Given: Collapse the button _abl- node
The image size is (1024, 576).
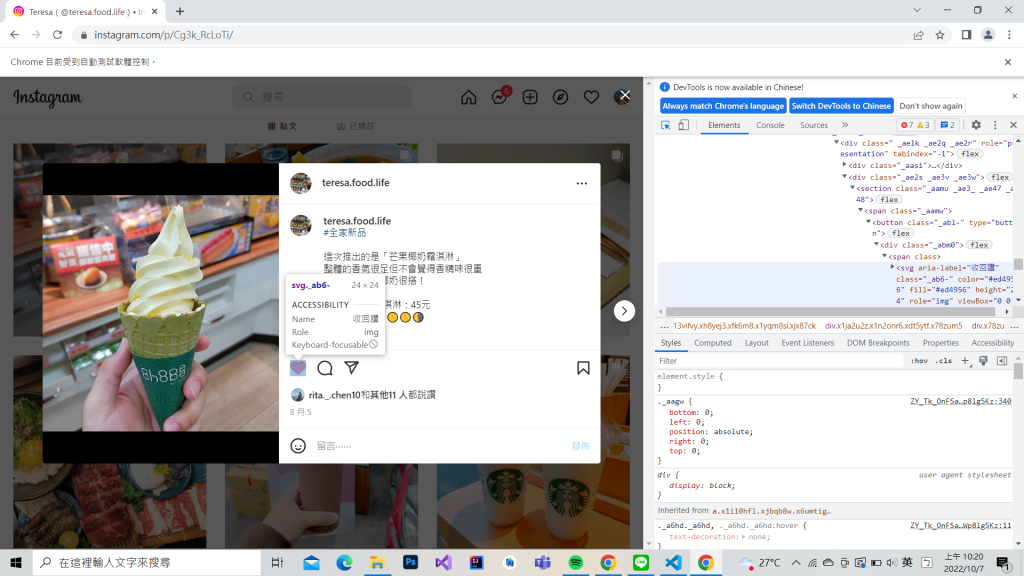Looking at the screenshot, I should [x=869, y=222].
